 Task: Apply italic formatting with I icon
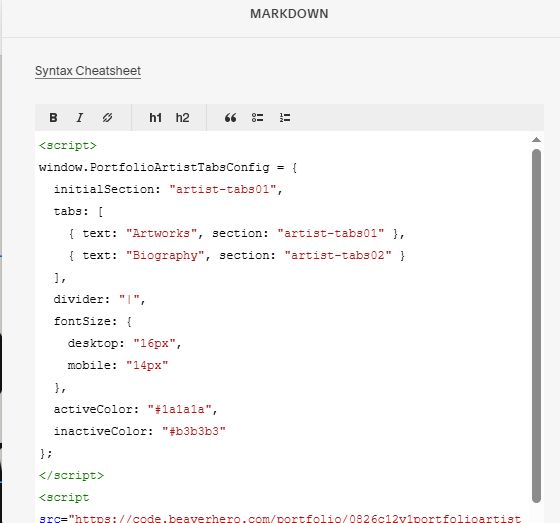coord(80,118)
